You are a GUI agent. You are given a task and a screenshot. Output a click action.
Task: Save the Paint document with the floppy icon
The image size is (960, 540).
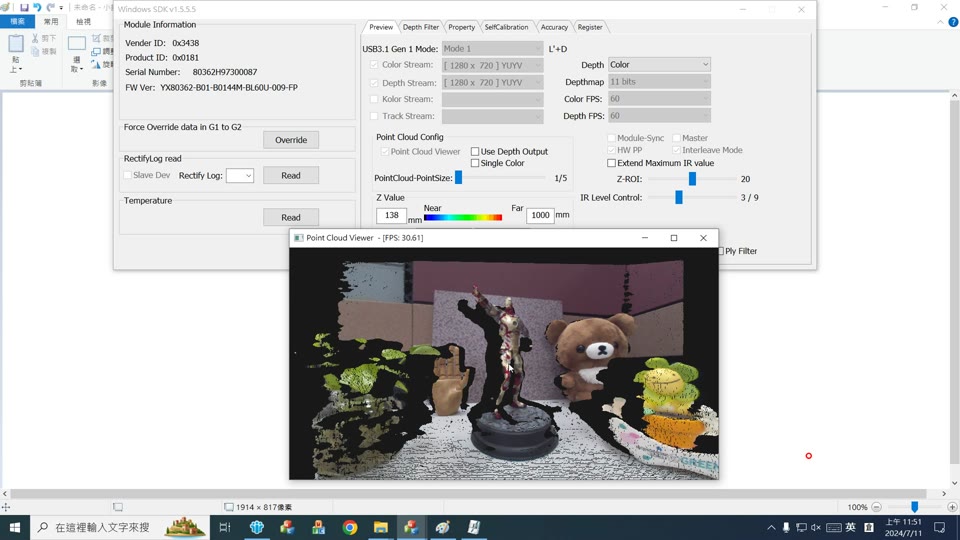coord(24,7)
